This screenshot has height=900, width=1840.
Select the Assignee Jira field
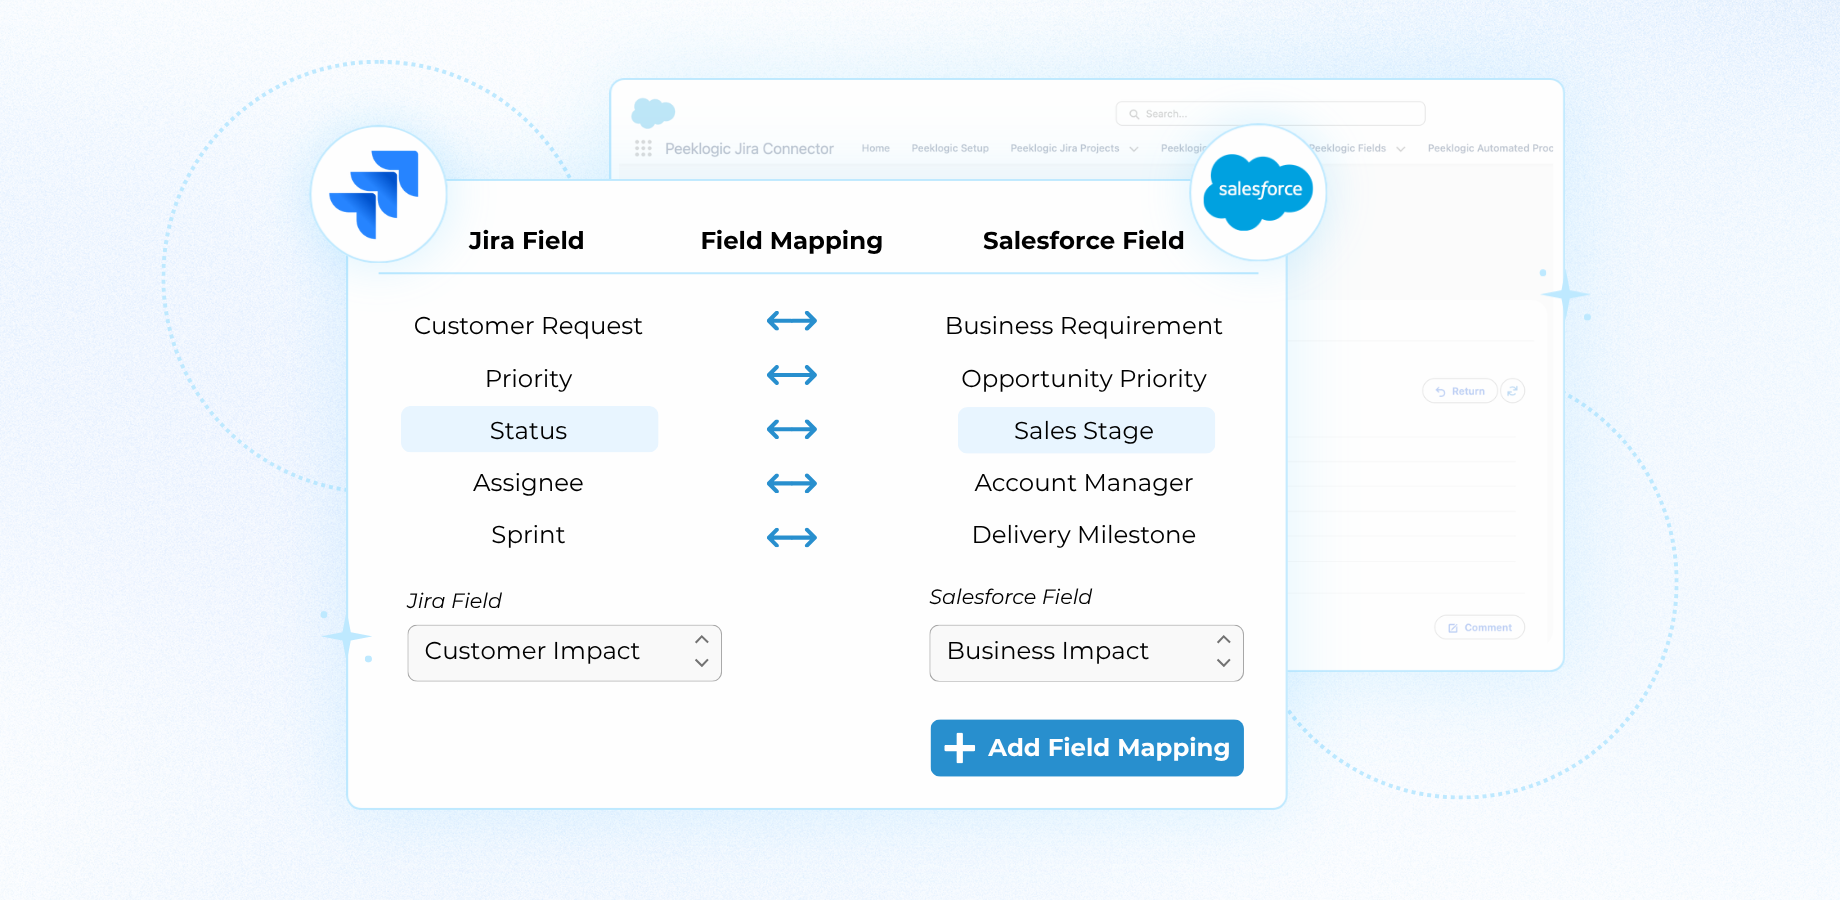pos(528,483)
